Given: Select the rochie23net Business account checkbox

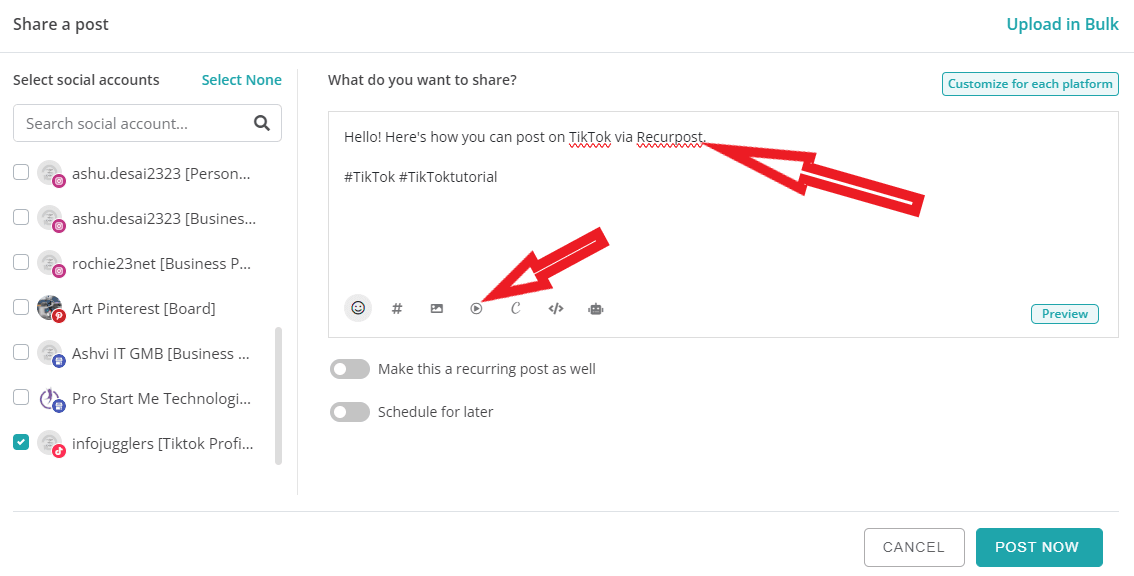Looking at the screenshot, I should [x=21, y=262].
